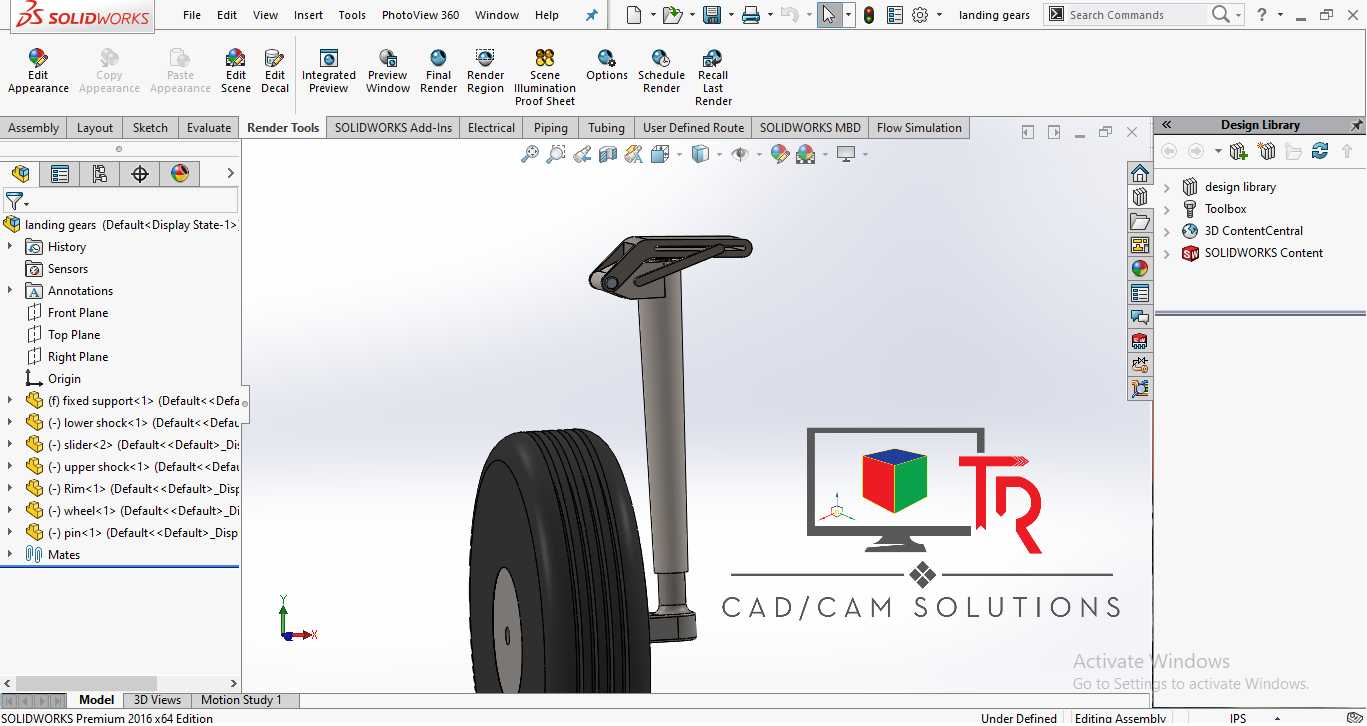This screenshot has height=726, width=1367.
Task: Recall Last Render
Action: tap(713, 78)
